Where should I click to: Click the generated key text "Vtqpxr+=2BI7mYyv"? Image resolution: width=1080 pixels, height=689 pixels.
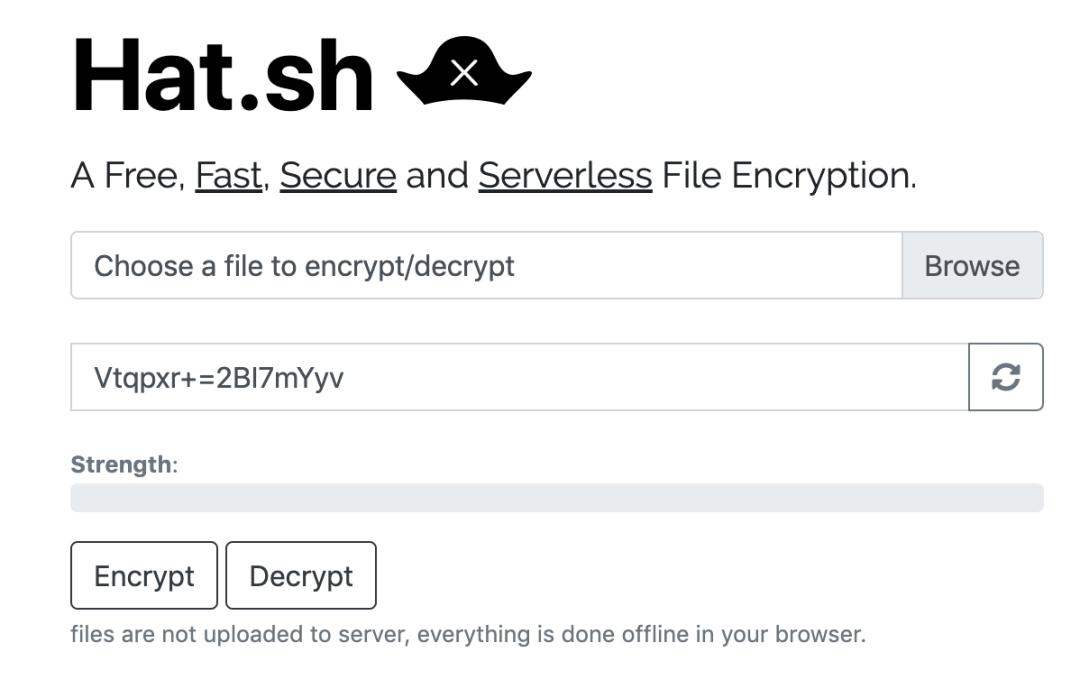tap(219, 377)
